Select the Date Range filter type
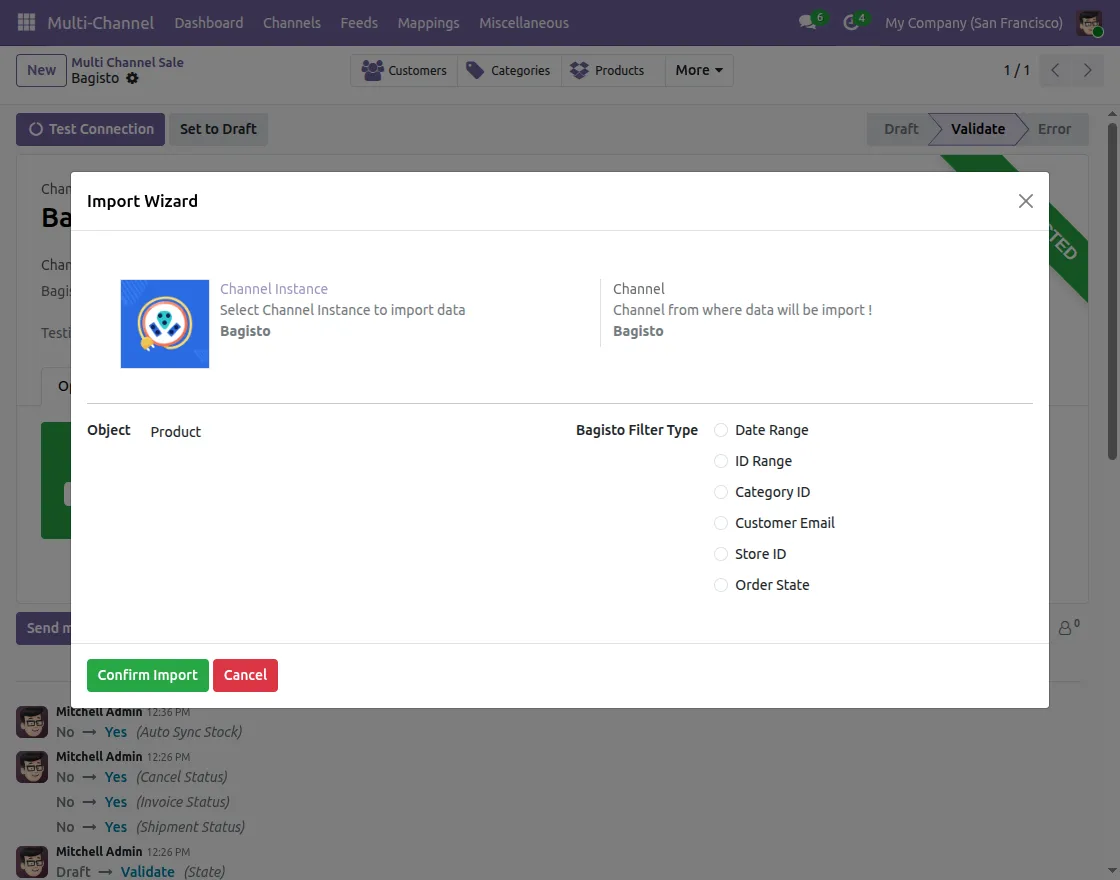Image resolution: width=1120 pixels, height=880 pixels. (x=721, y=430)
